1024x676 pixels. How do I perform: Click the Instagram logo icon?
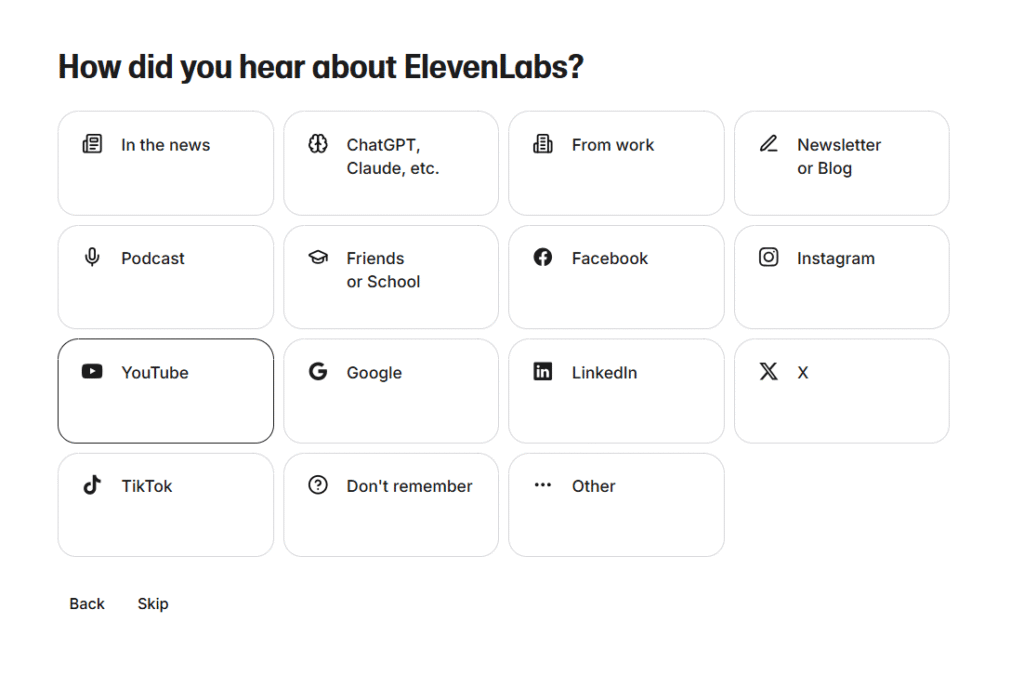(x=768, y=258)
